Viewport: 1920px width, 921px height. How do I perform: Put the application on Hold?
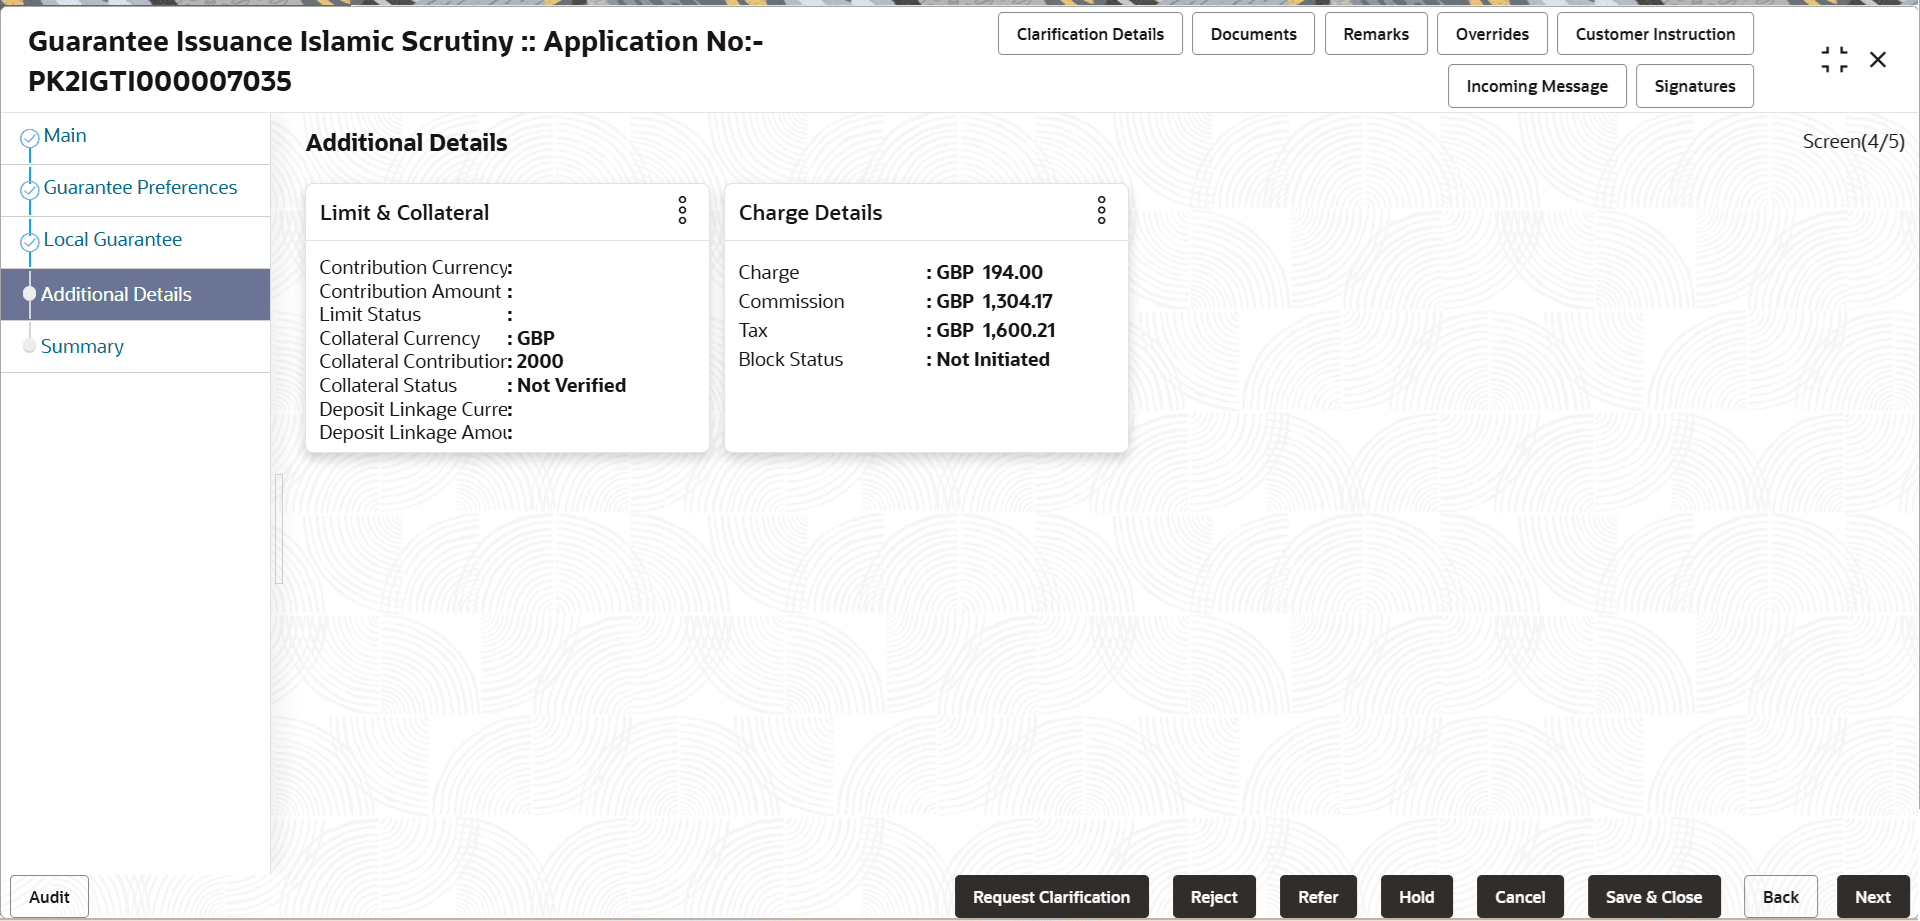1416,897
